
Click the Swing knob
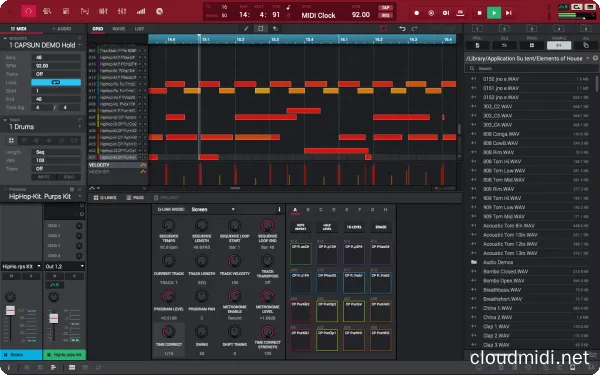tap(202, 331)
